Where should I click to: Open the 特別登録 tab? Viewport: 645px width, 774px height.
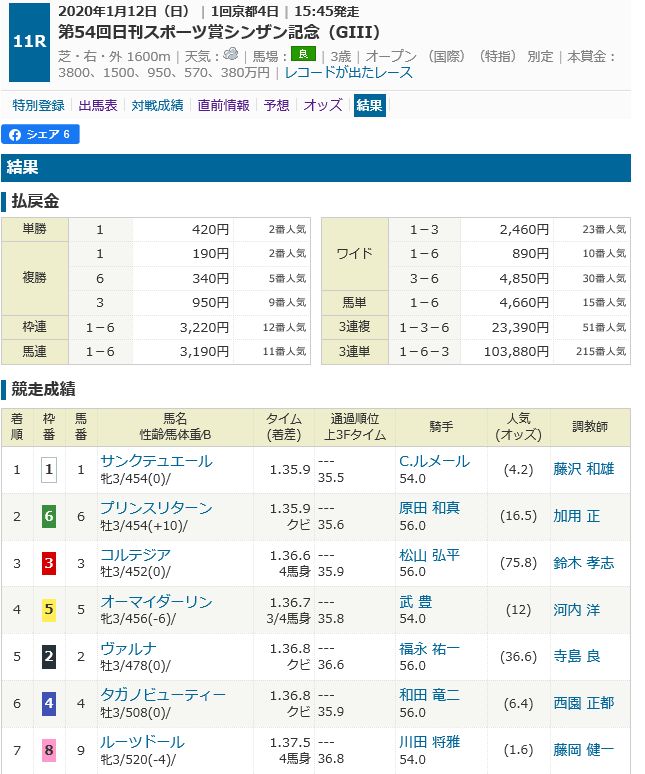[x=38, y=105]
